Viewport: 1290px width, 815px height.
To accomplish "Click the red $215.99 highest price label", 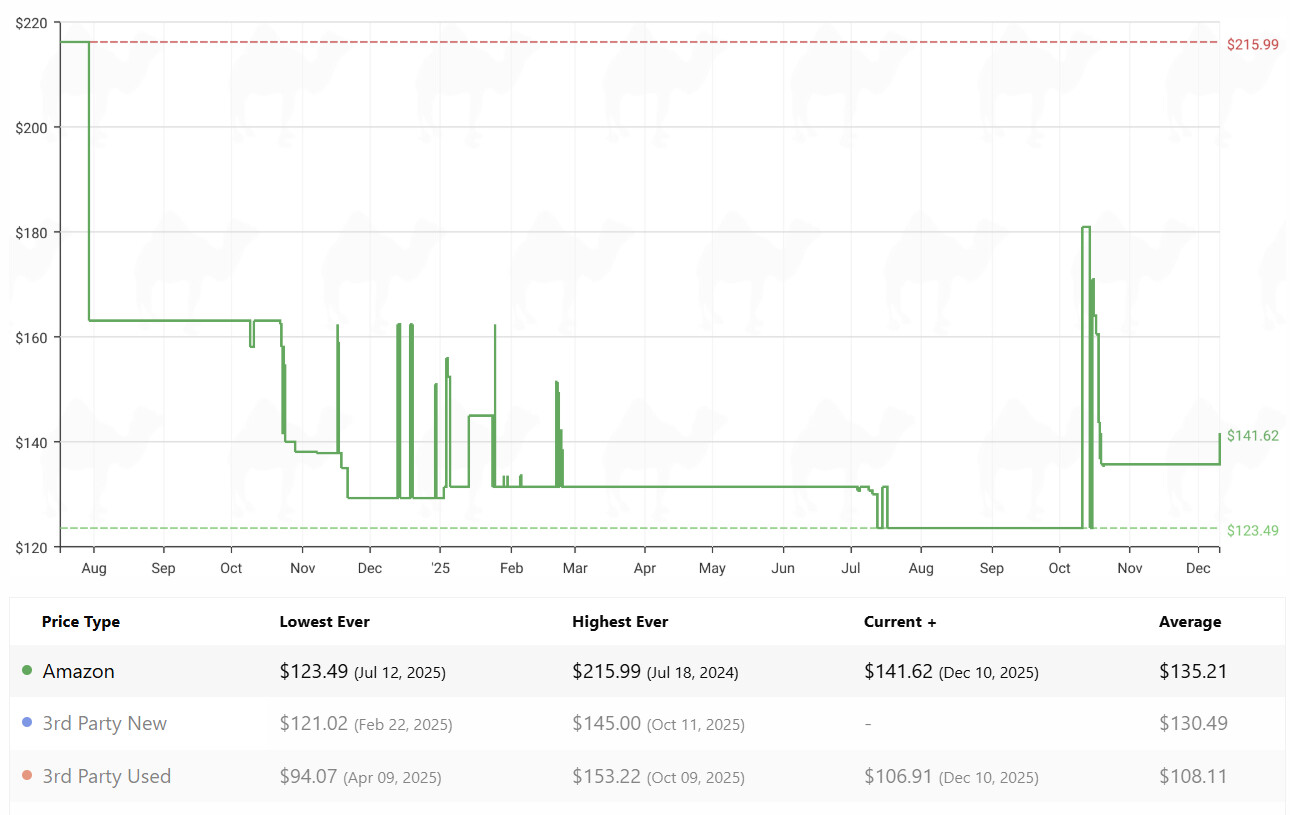I will (1252, 44).
